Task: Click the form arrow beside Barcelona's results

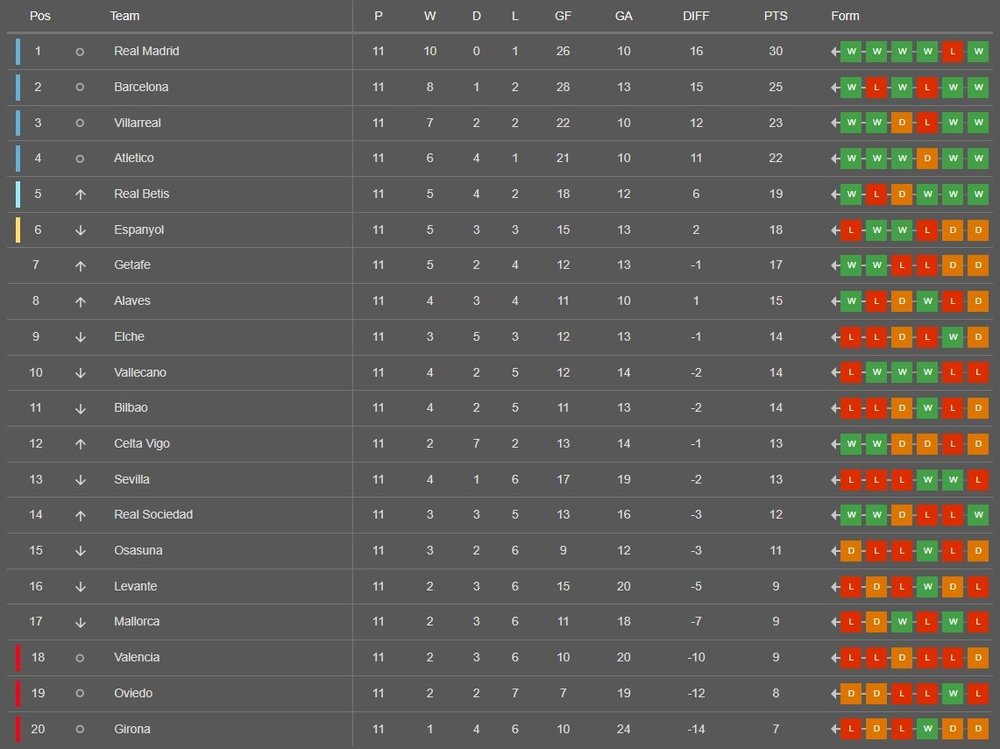Action: tap(834, 87)
